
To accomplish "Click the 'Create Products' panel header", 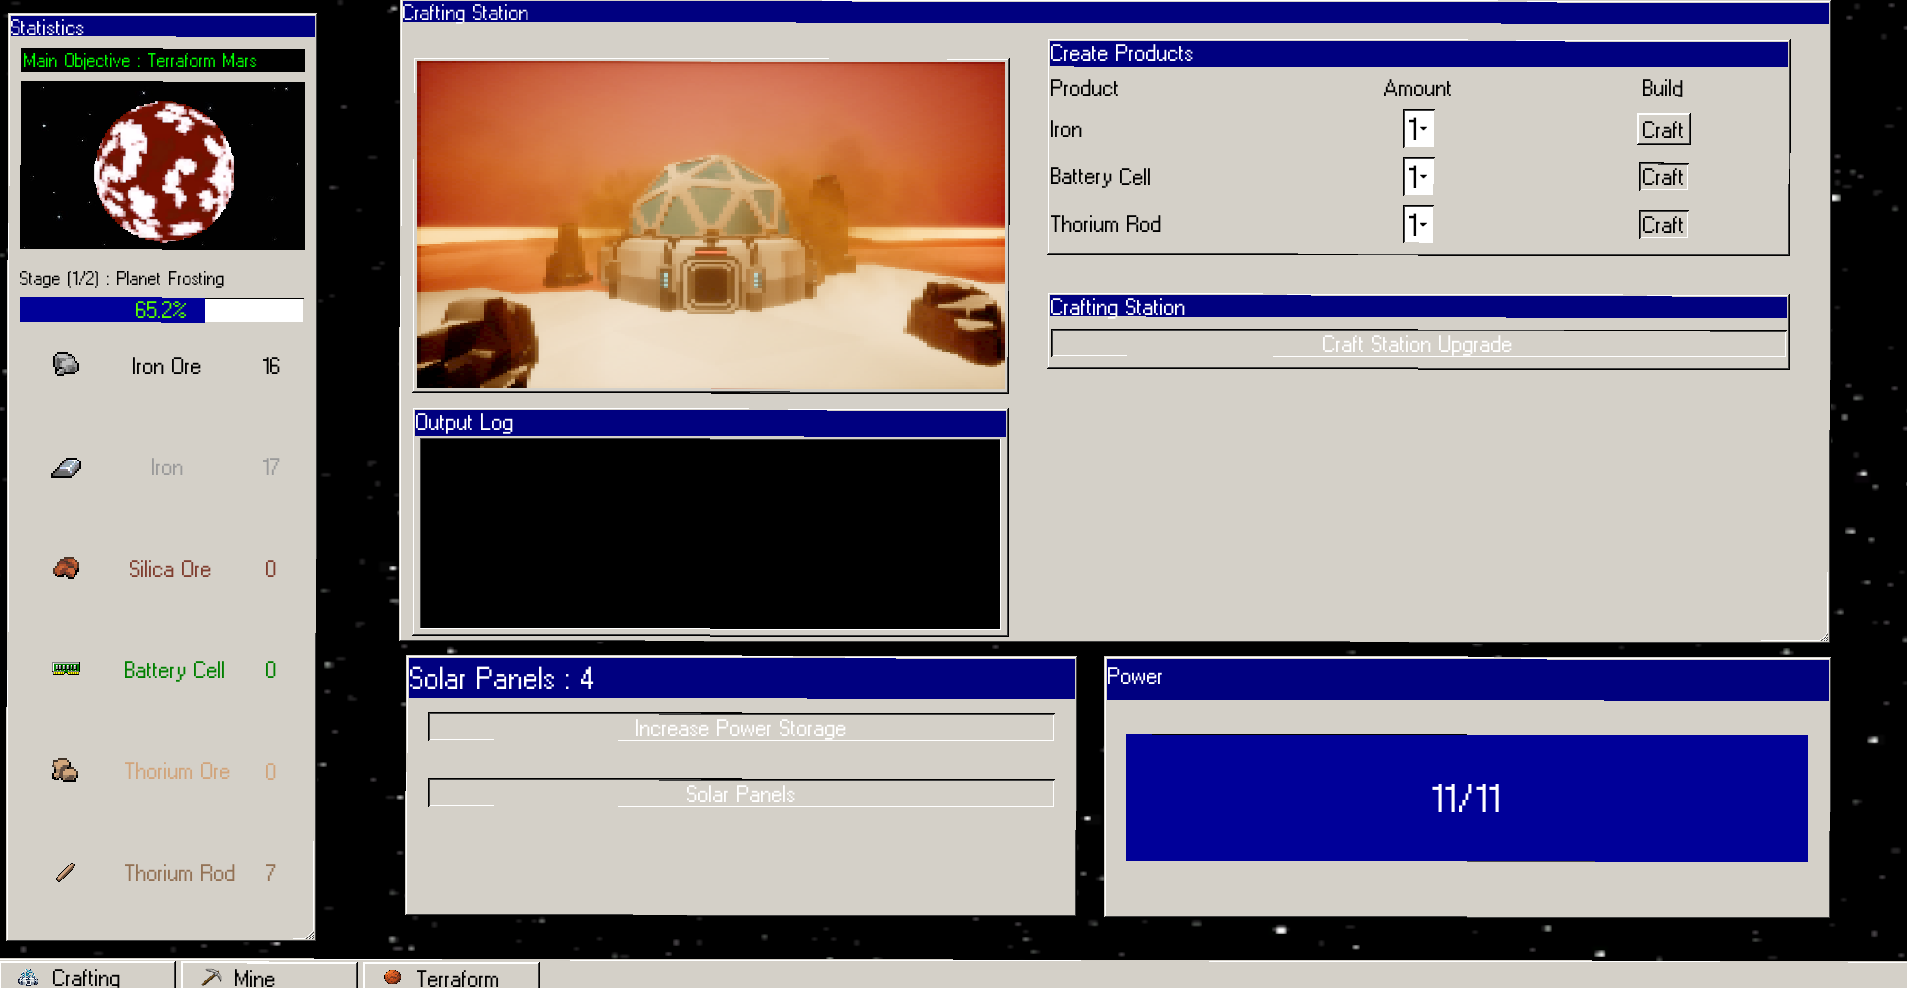I will 1418,54.
